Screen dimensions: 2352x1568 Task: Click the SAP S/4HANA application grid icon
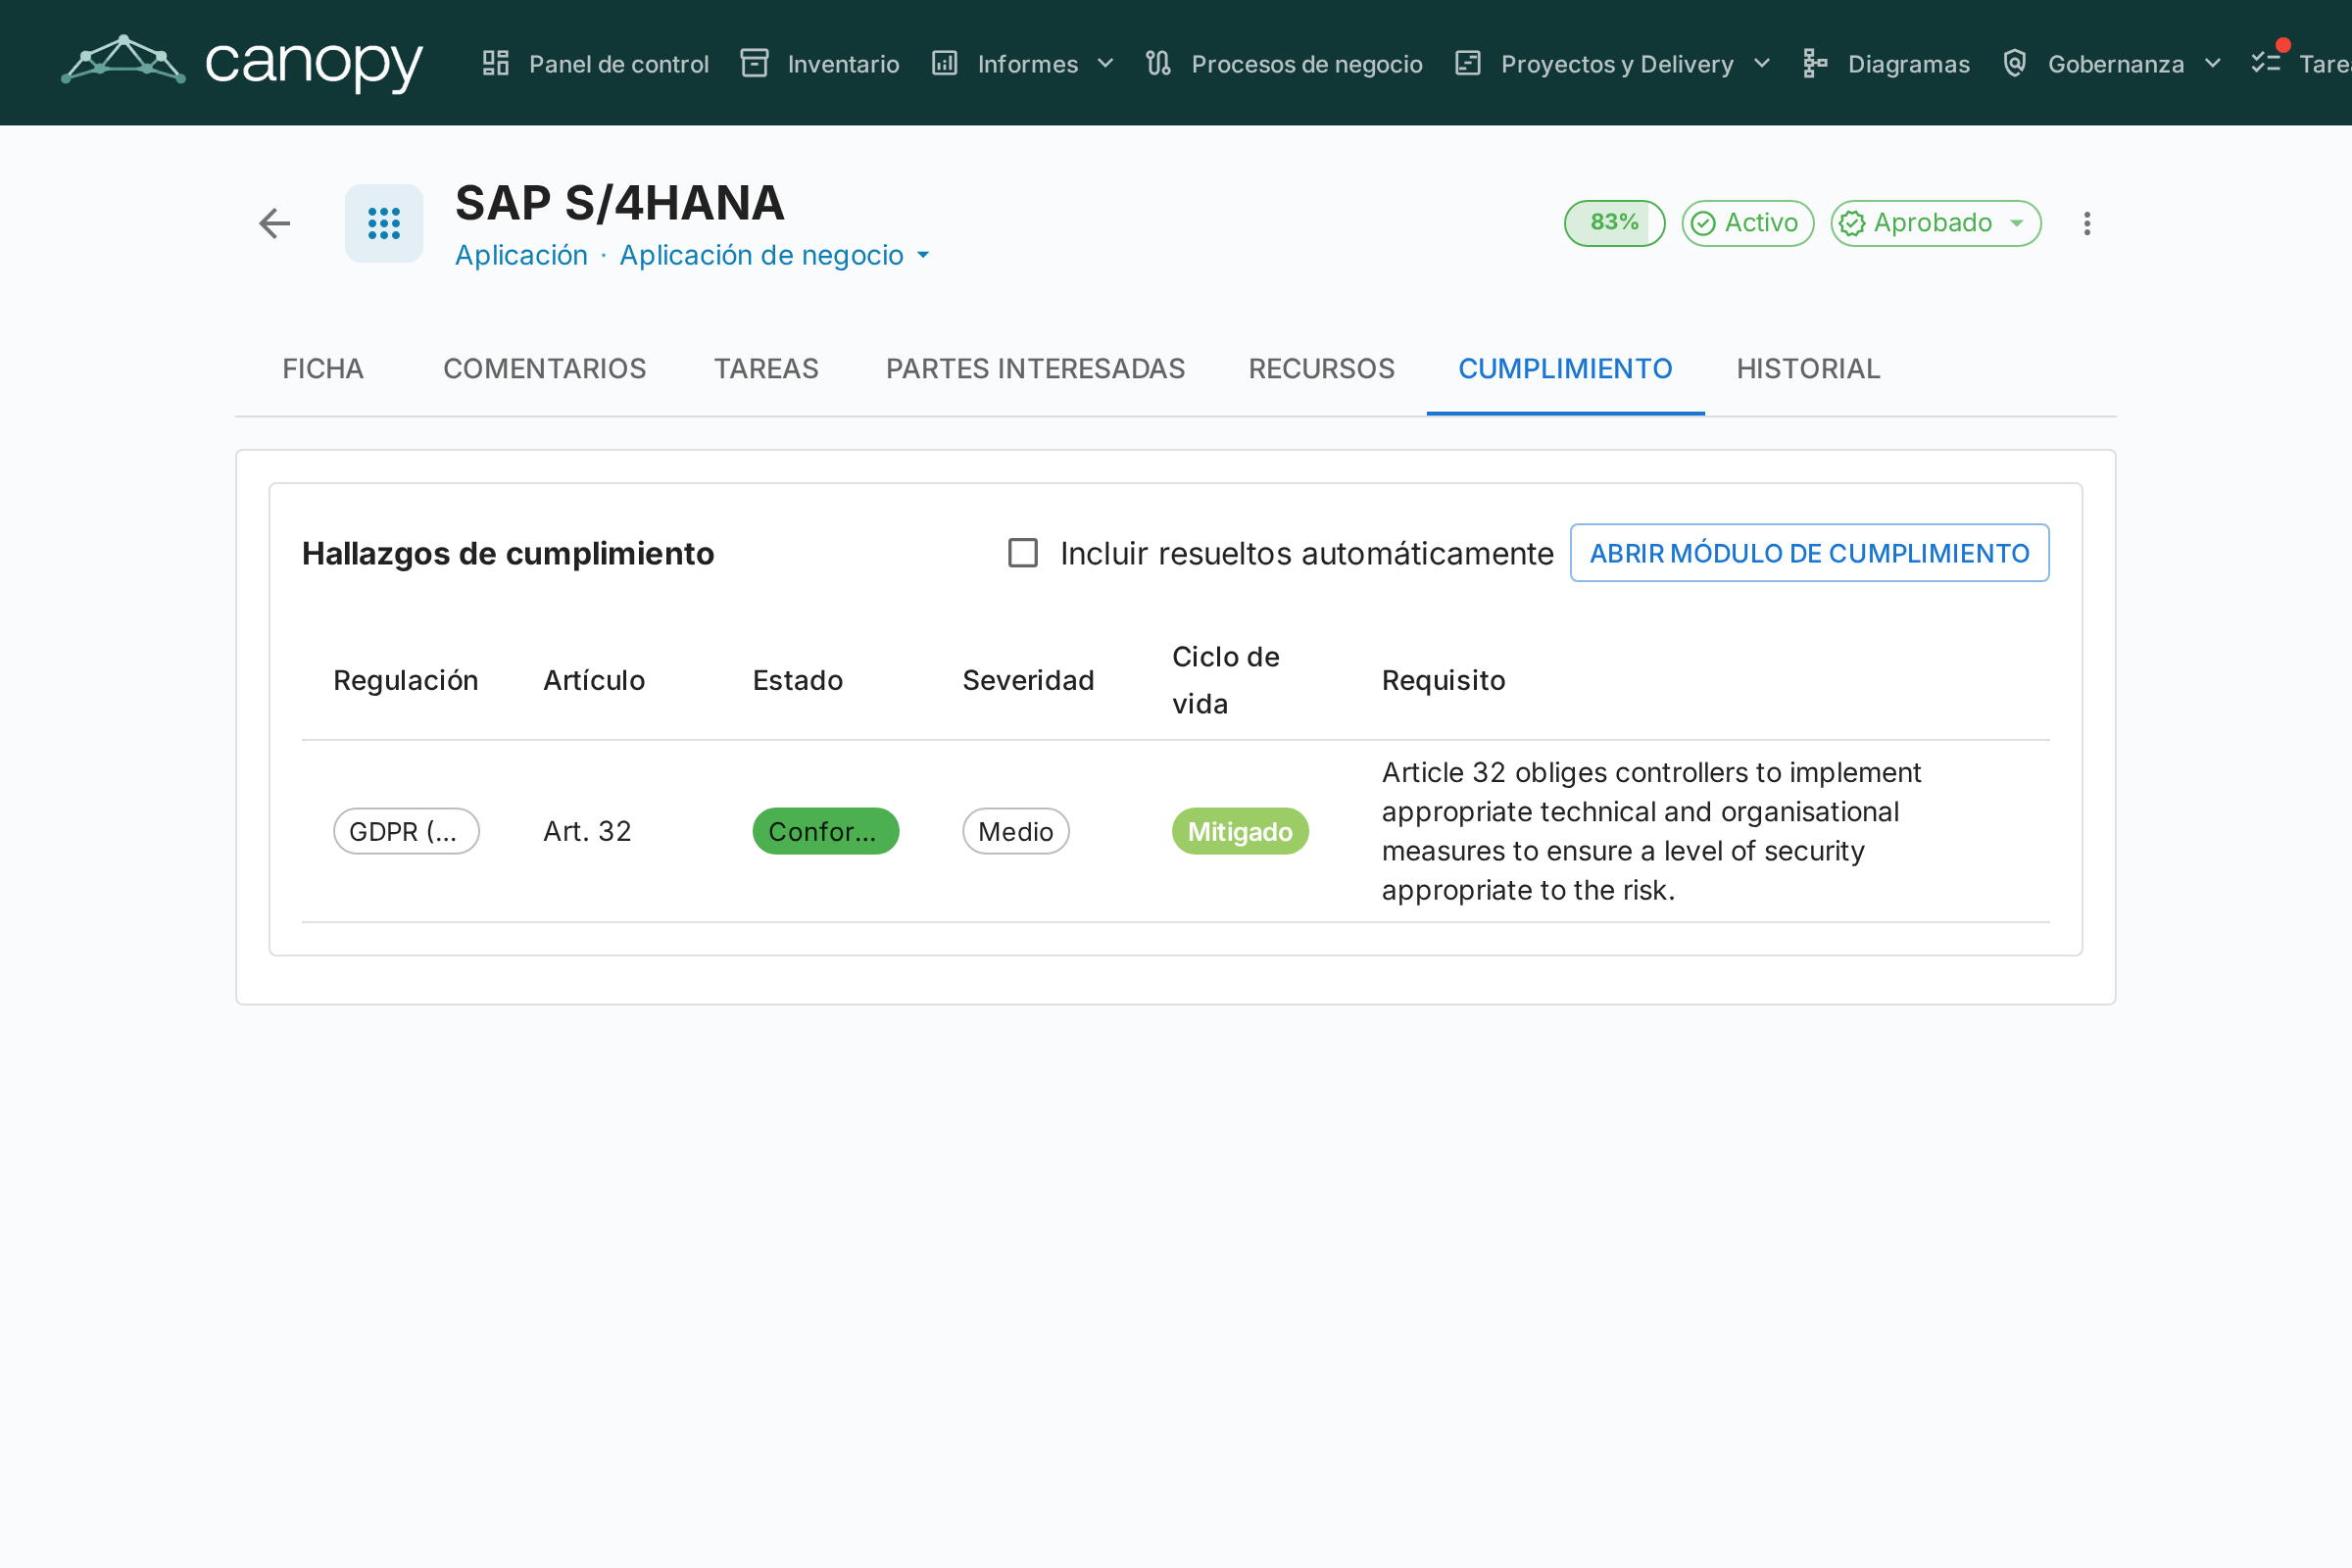[384, 223]
